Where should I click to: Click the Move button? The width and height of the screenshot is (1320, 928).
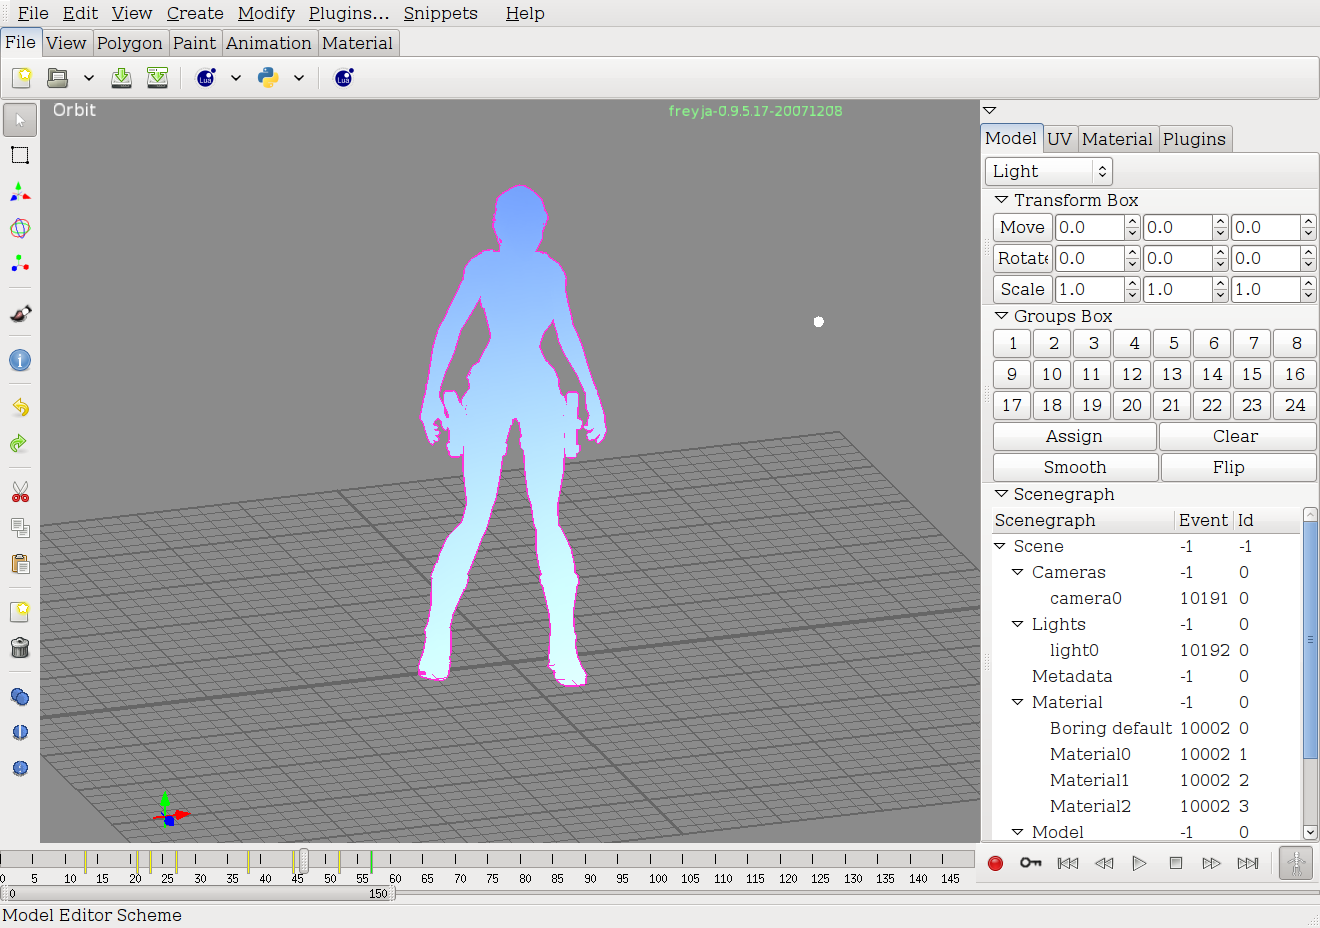click(1022, 227)
